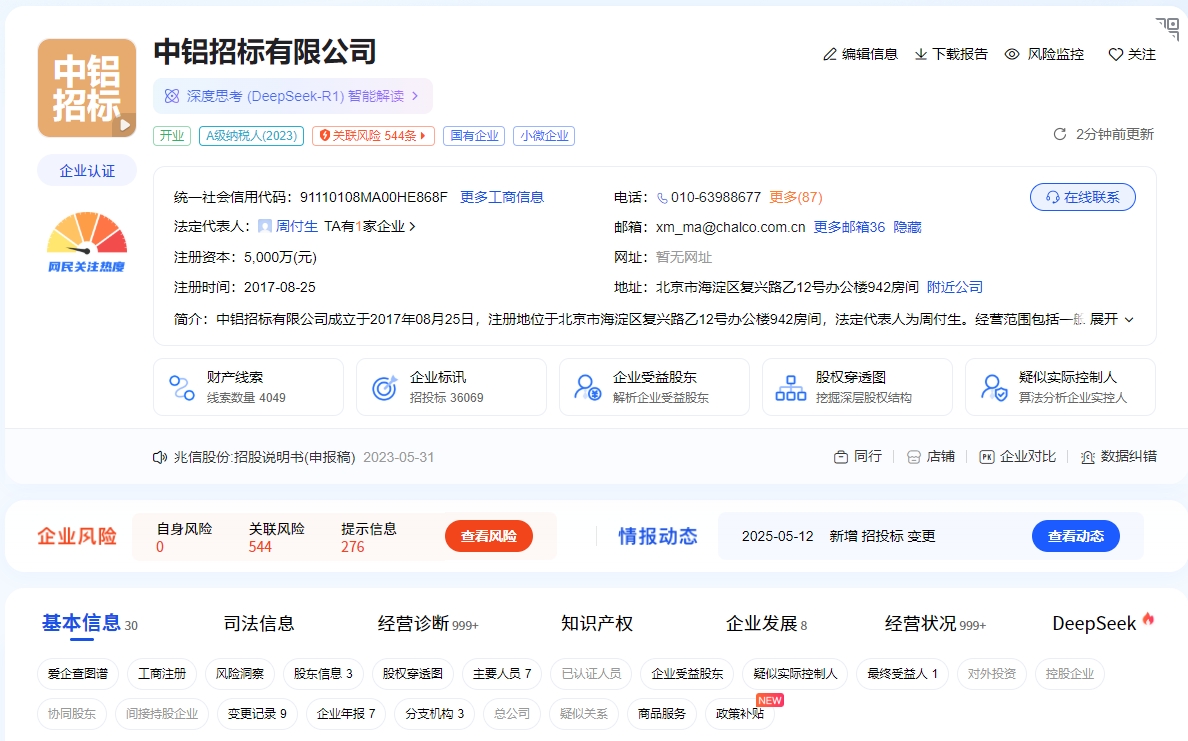Open legal representative 周付生 link
Screen dimensions: 1188x741
[x=297, y=227]
